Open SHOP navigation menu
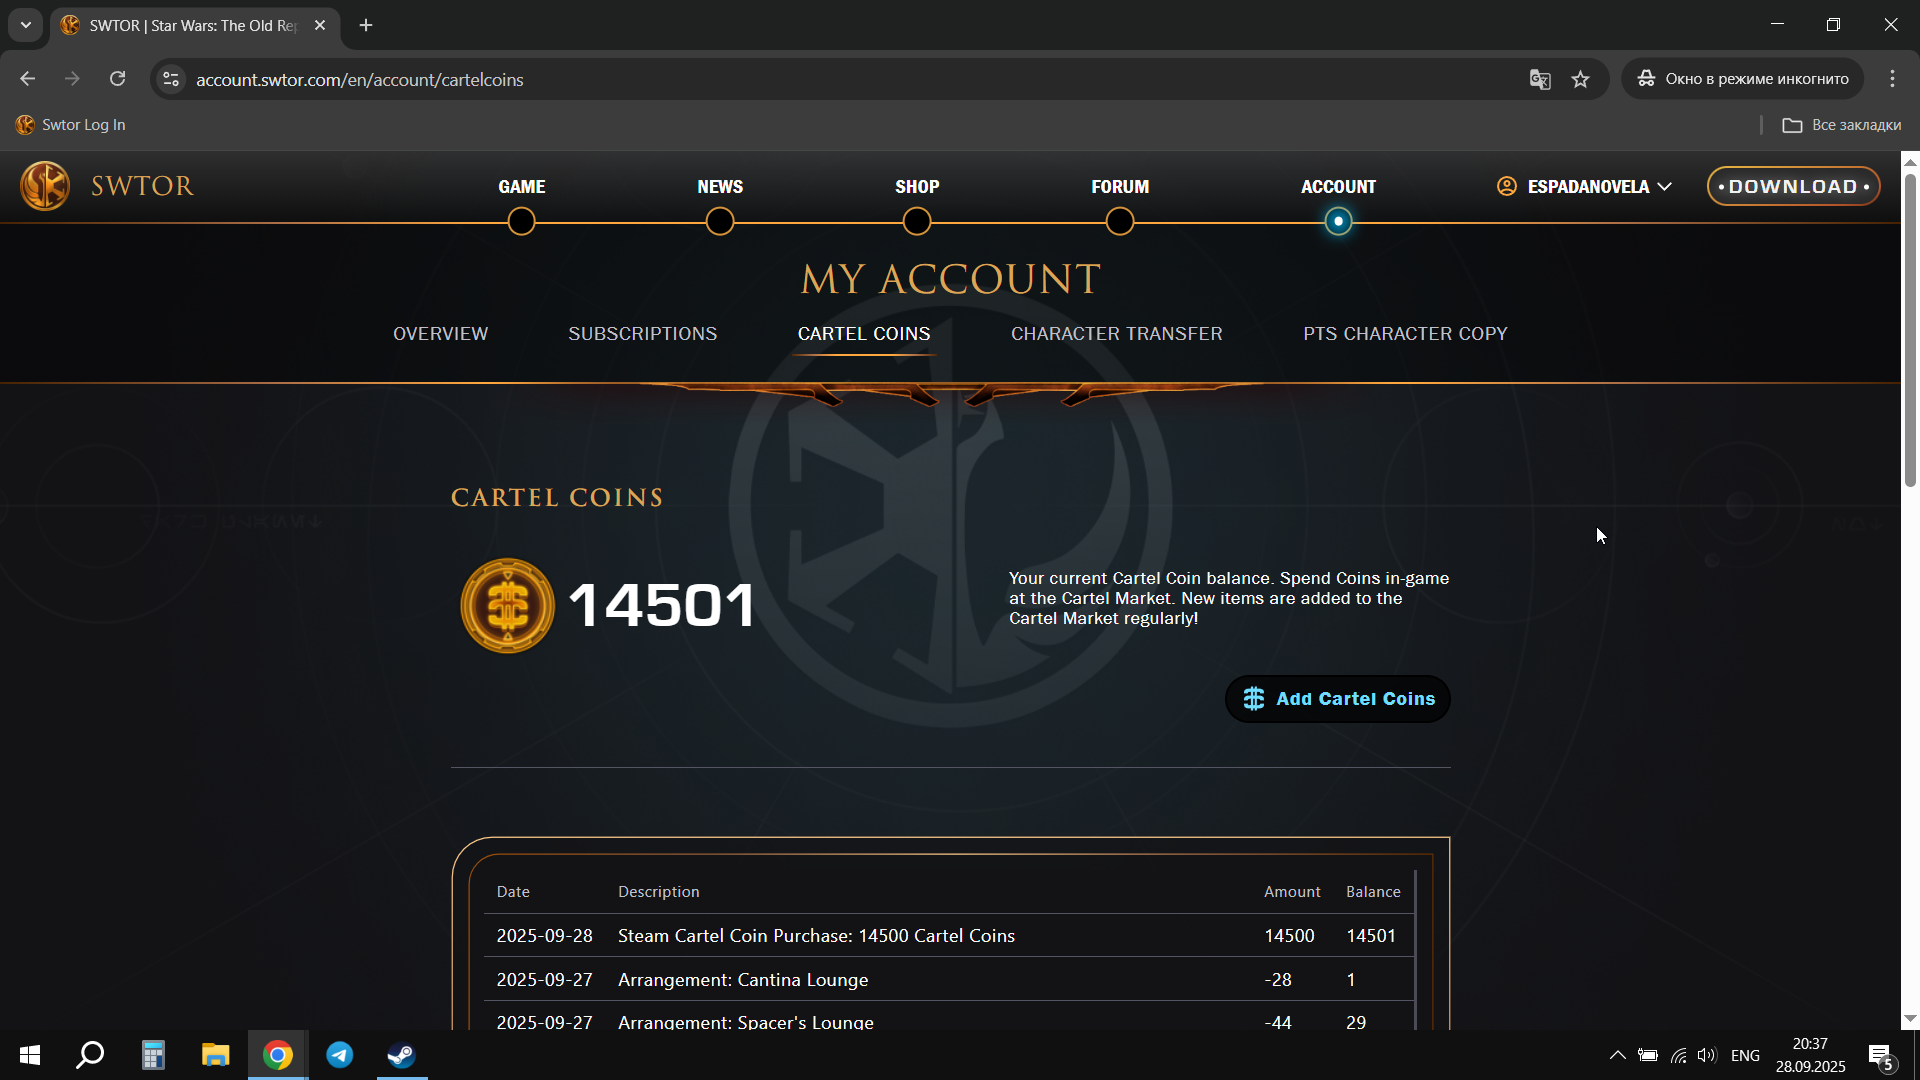This screenshot has width=1920, height=1080. point(917,187)
